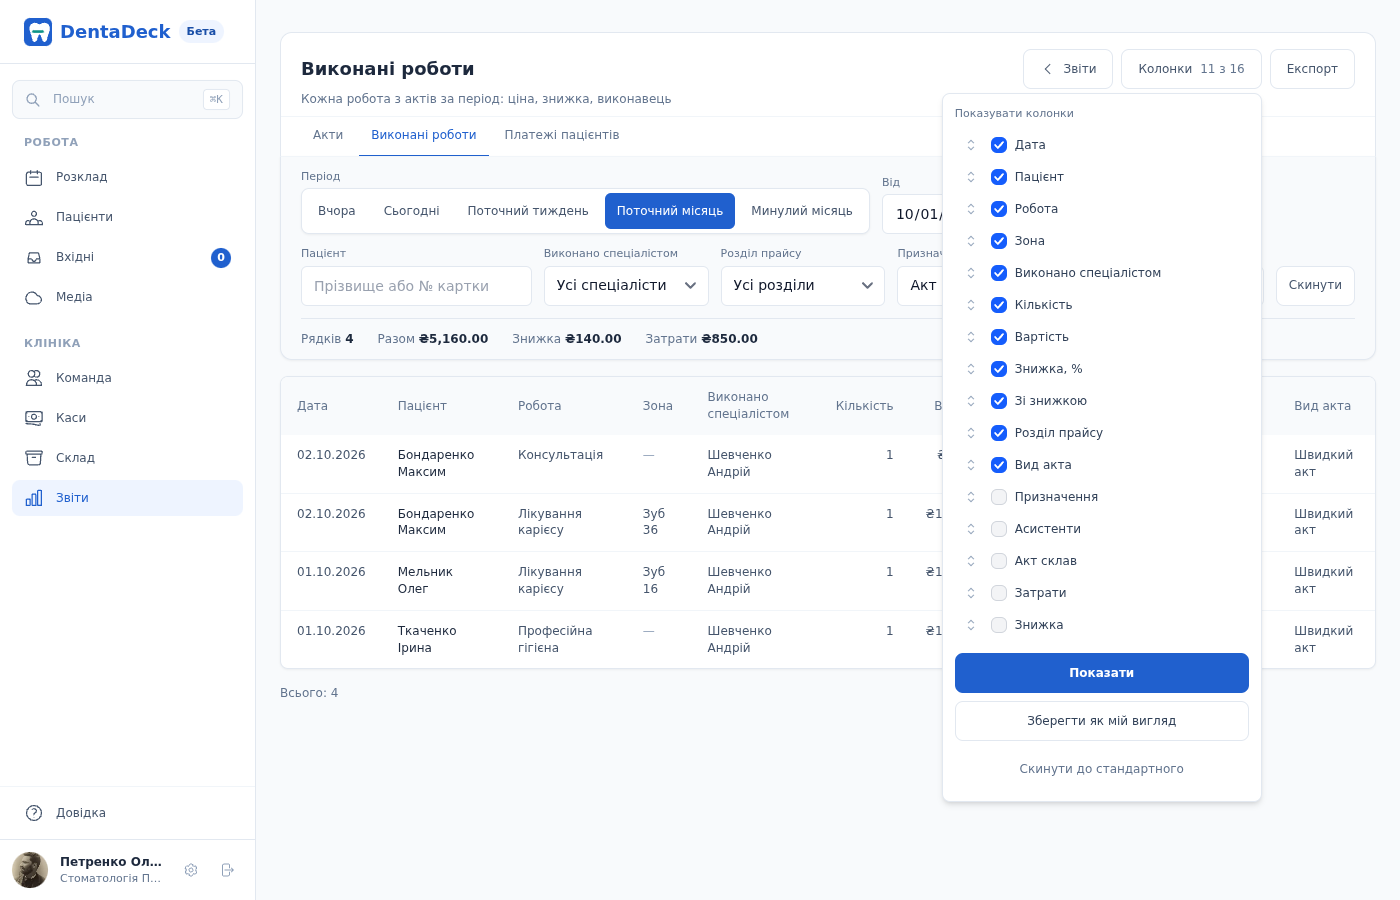Image resolution: width=1400 pixels, height=900 pixels.
Task: Open Усі спеціалісти dropdown
Action: 626,286
